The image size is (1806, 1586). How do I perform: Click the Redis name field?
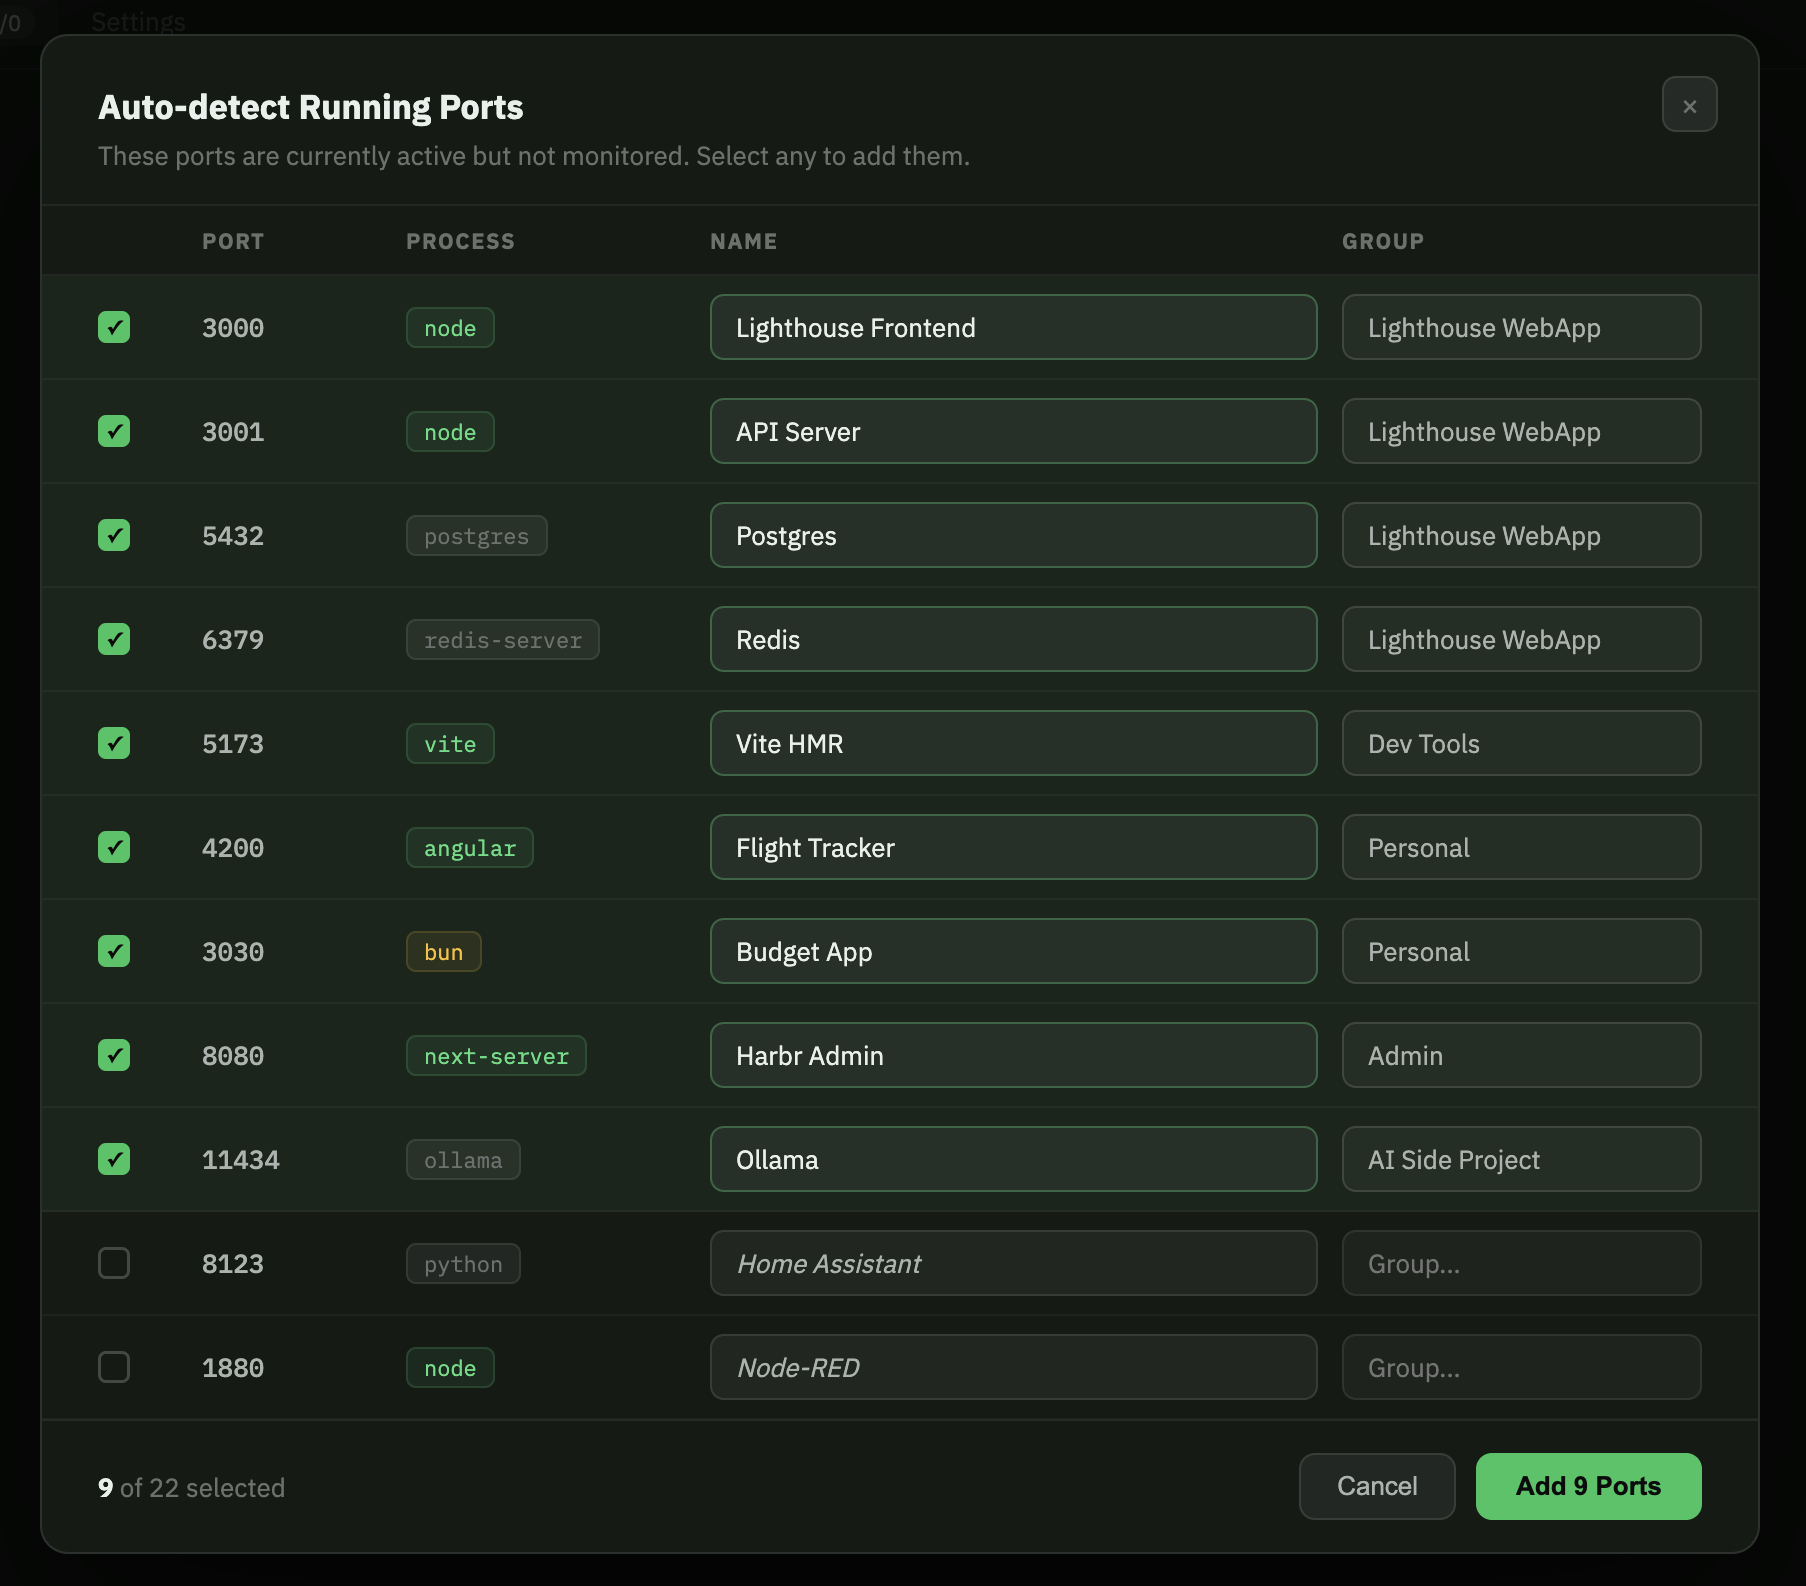1013,639
